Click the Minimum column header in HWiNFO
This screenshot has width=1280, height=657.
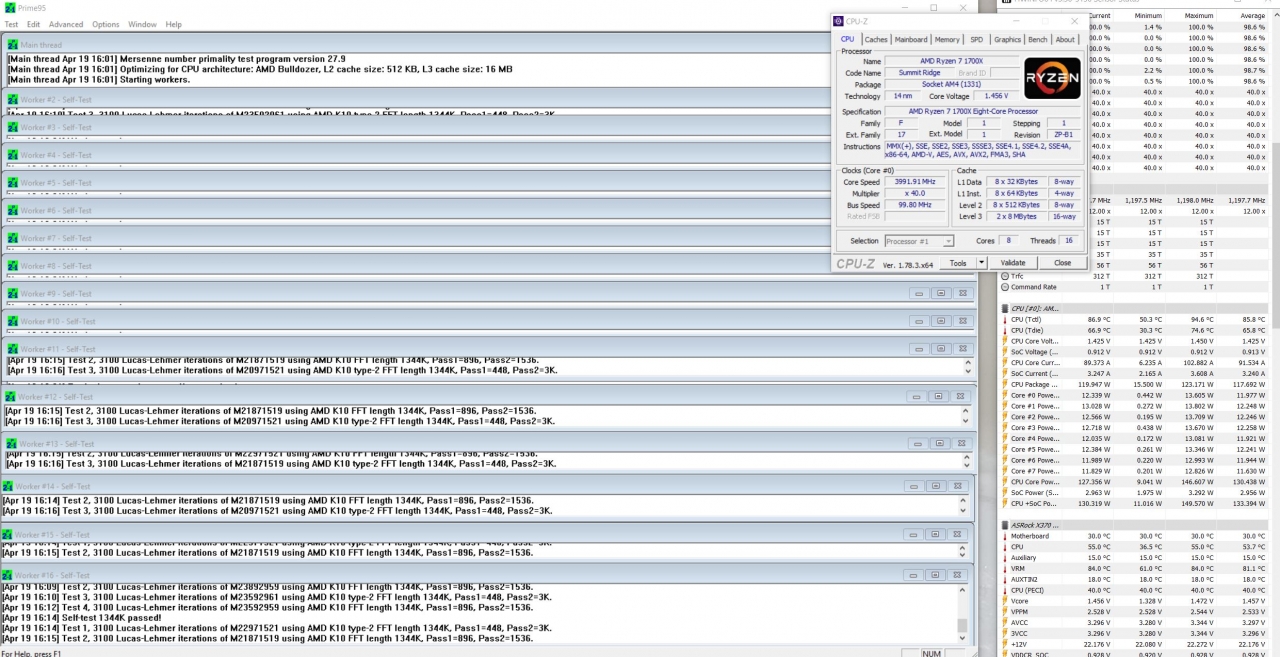(x=1147, y=16)
